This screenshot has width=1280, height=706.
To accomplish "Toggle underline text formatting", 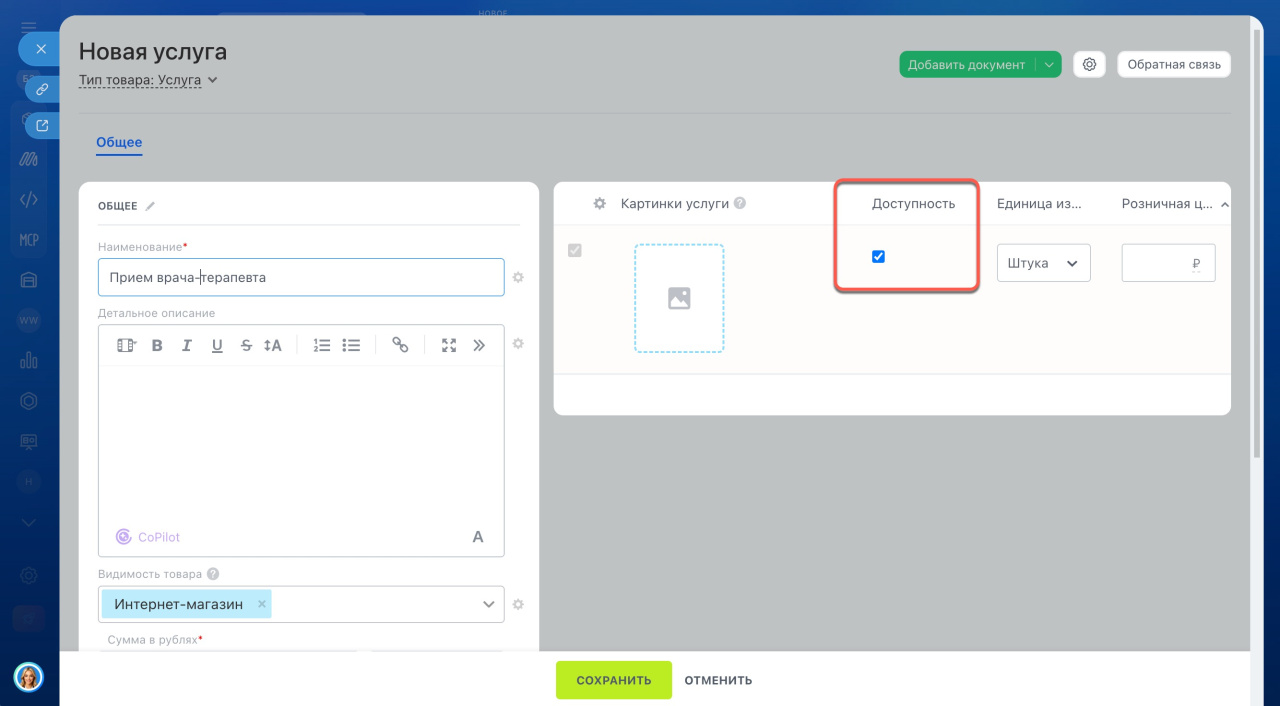I will click(x=217, y=345).
